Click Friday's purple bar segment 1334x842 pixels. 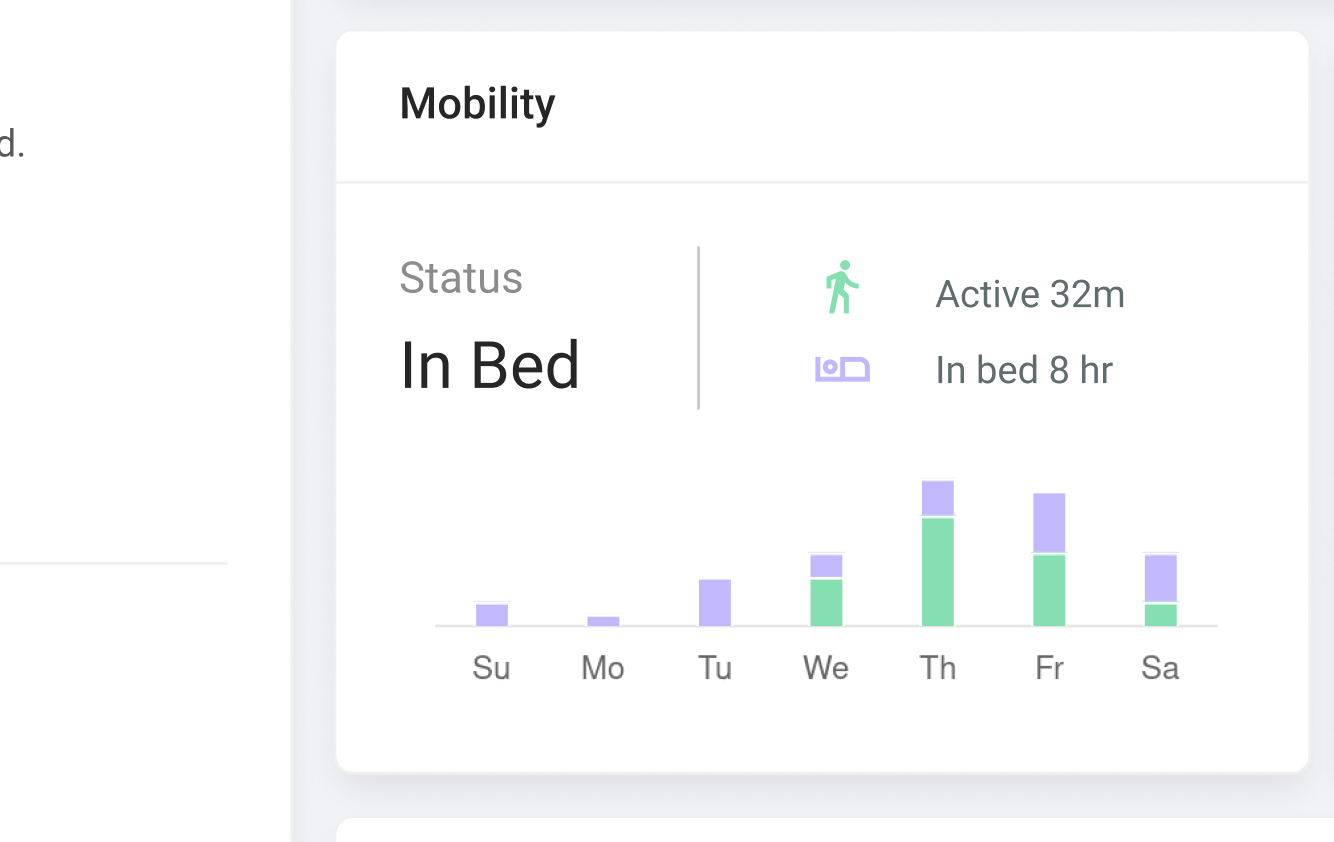[x=1049, y=522]
